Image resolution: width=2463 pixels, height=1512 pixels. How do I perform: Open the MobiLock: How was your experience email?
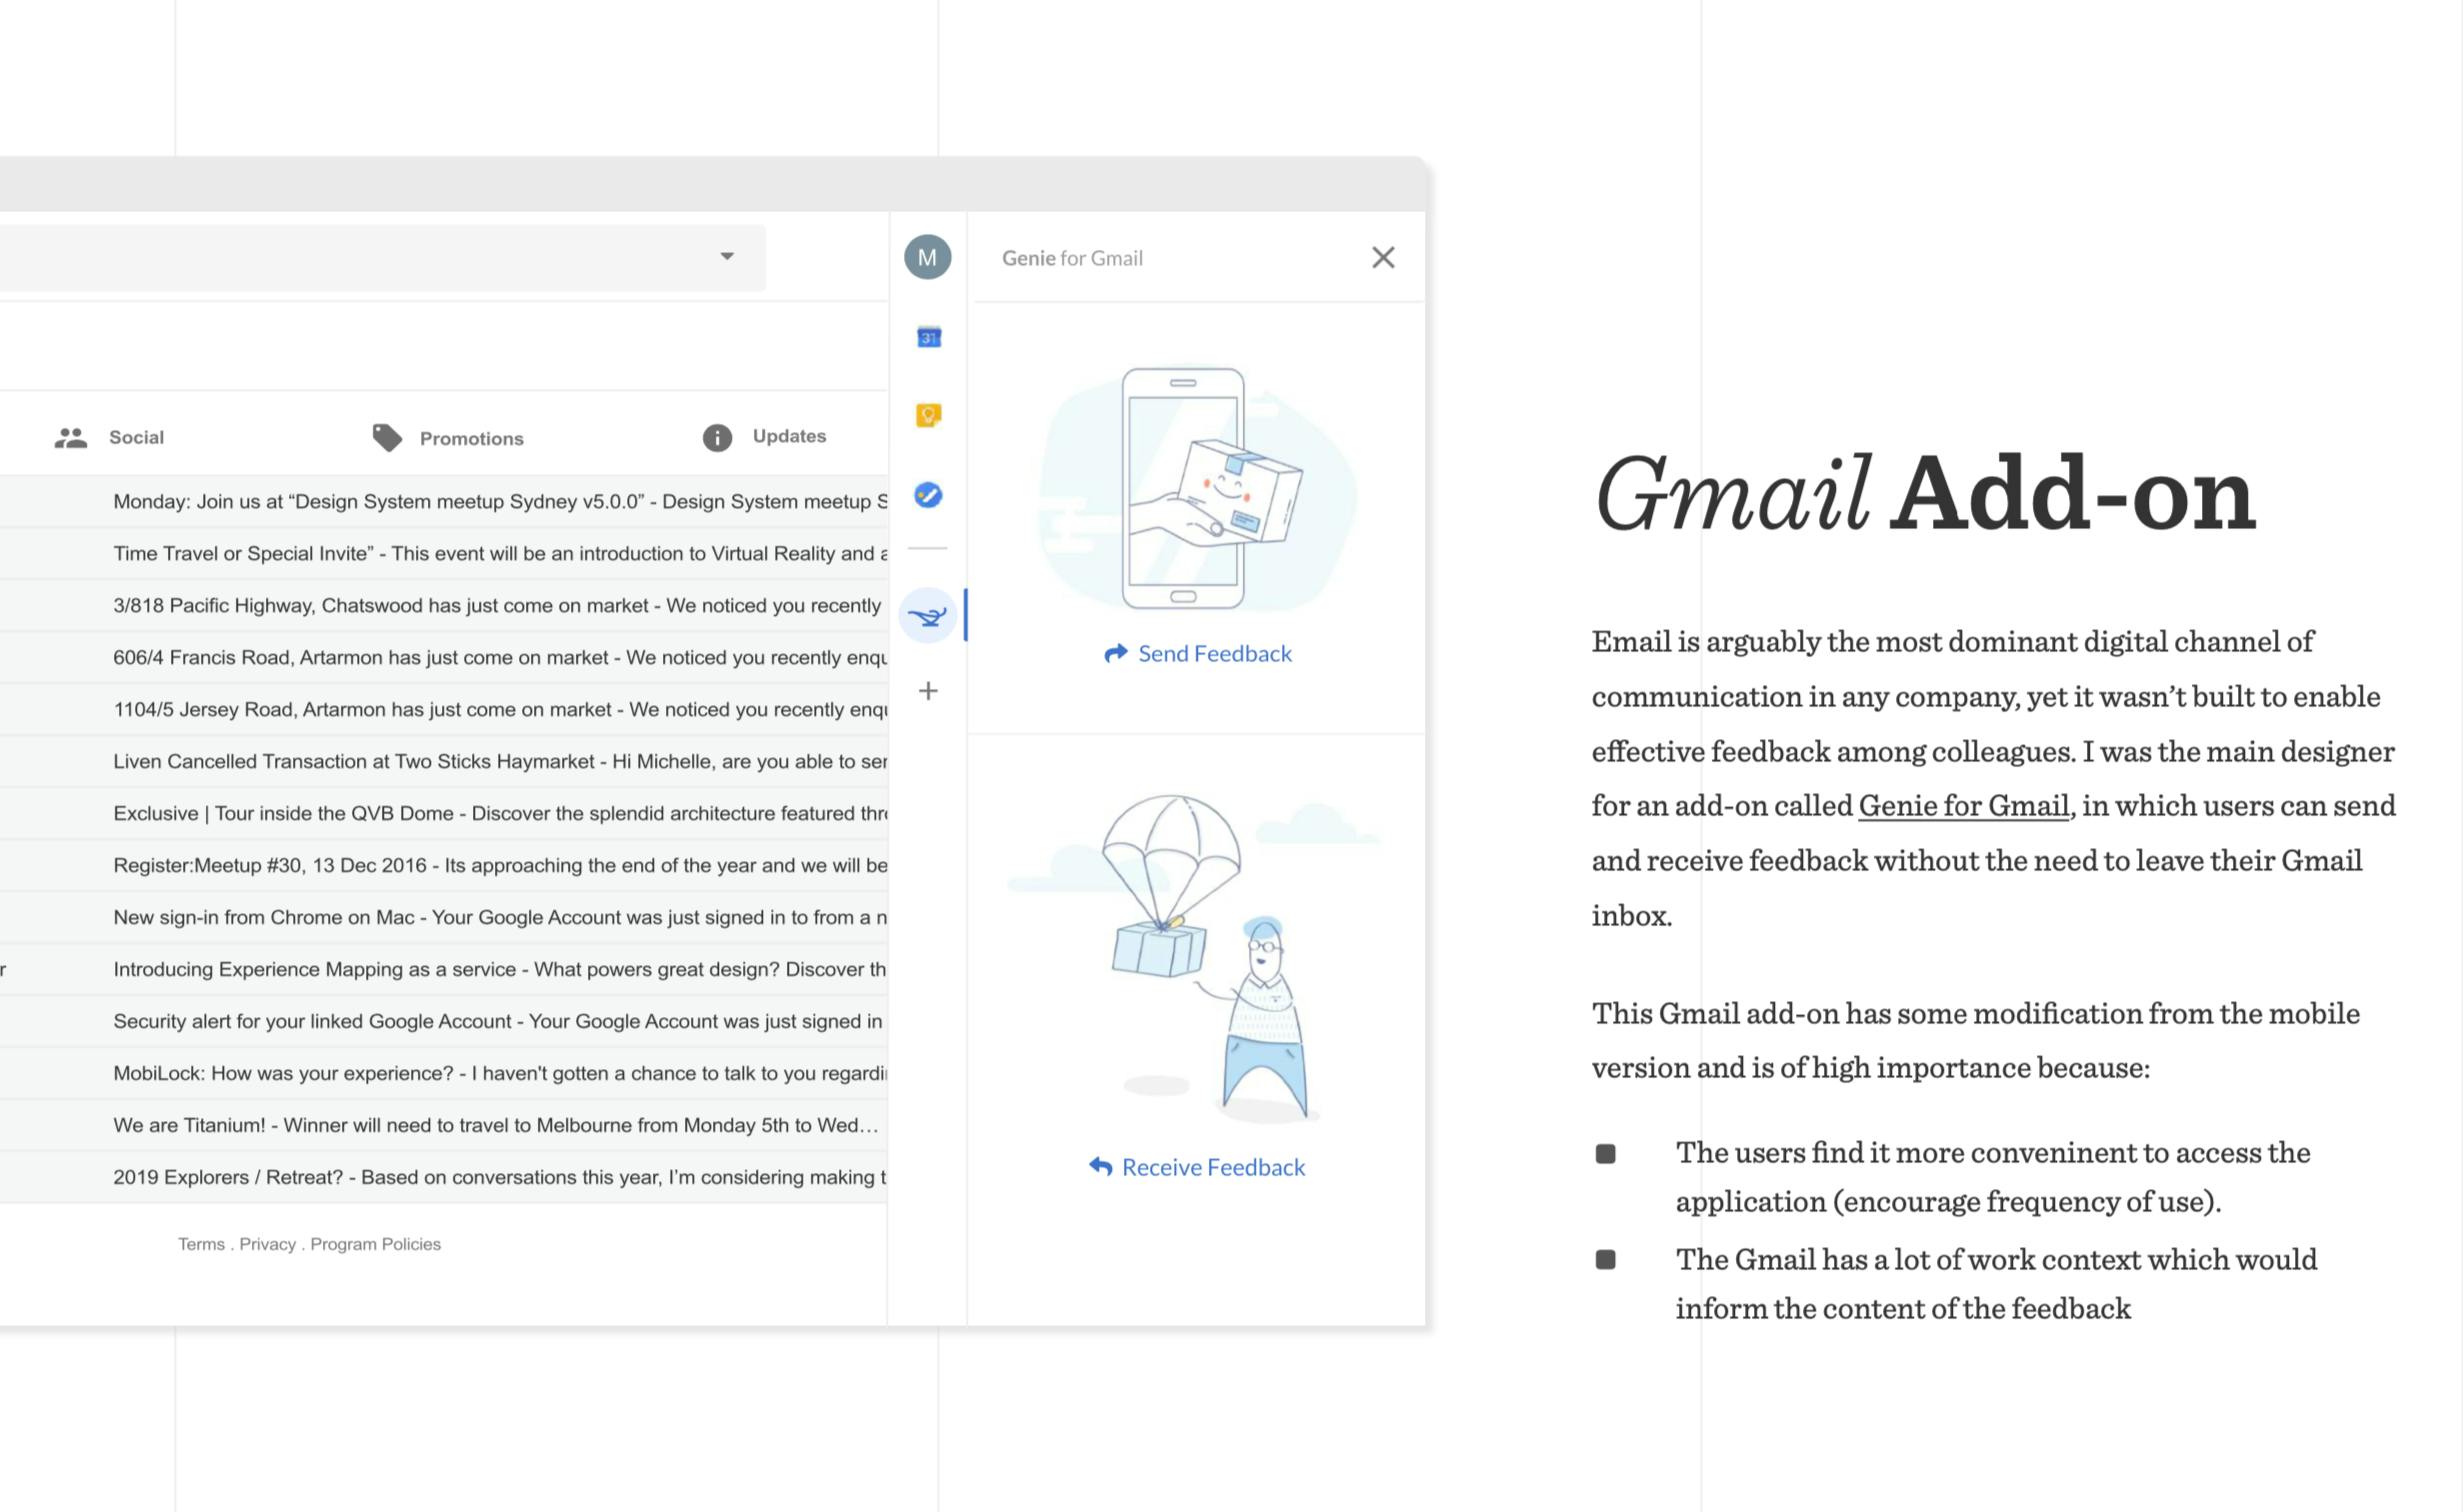444,1074
